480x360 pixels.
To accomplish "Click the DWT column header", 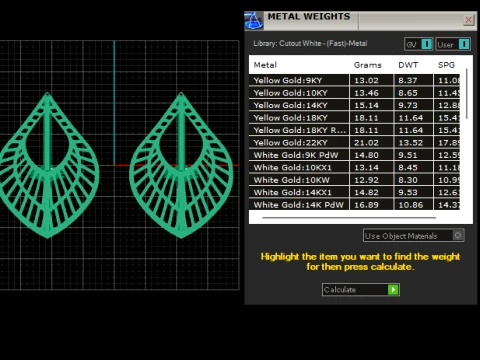I will tap(408, 65).
